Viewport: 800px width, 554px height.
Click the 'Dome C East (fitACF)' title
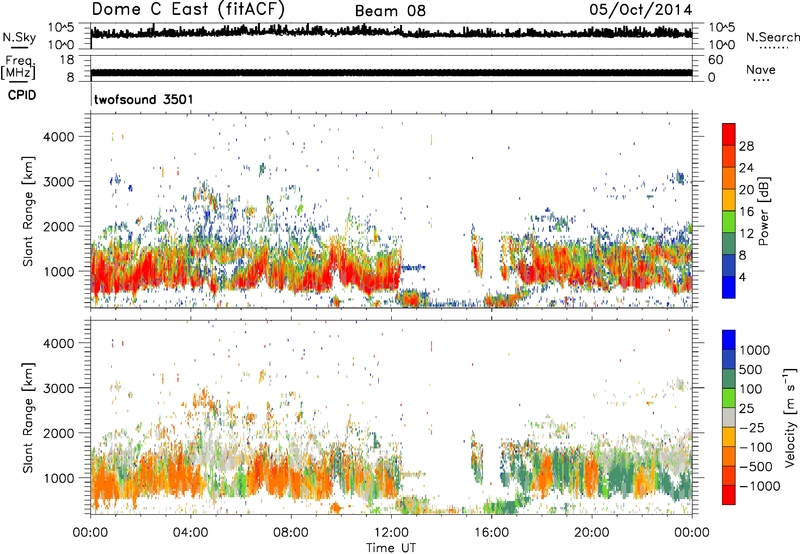(x=188, y=10)
